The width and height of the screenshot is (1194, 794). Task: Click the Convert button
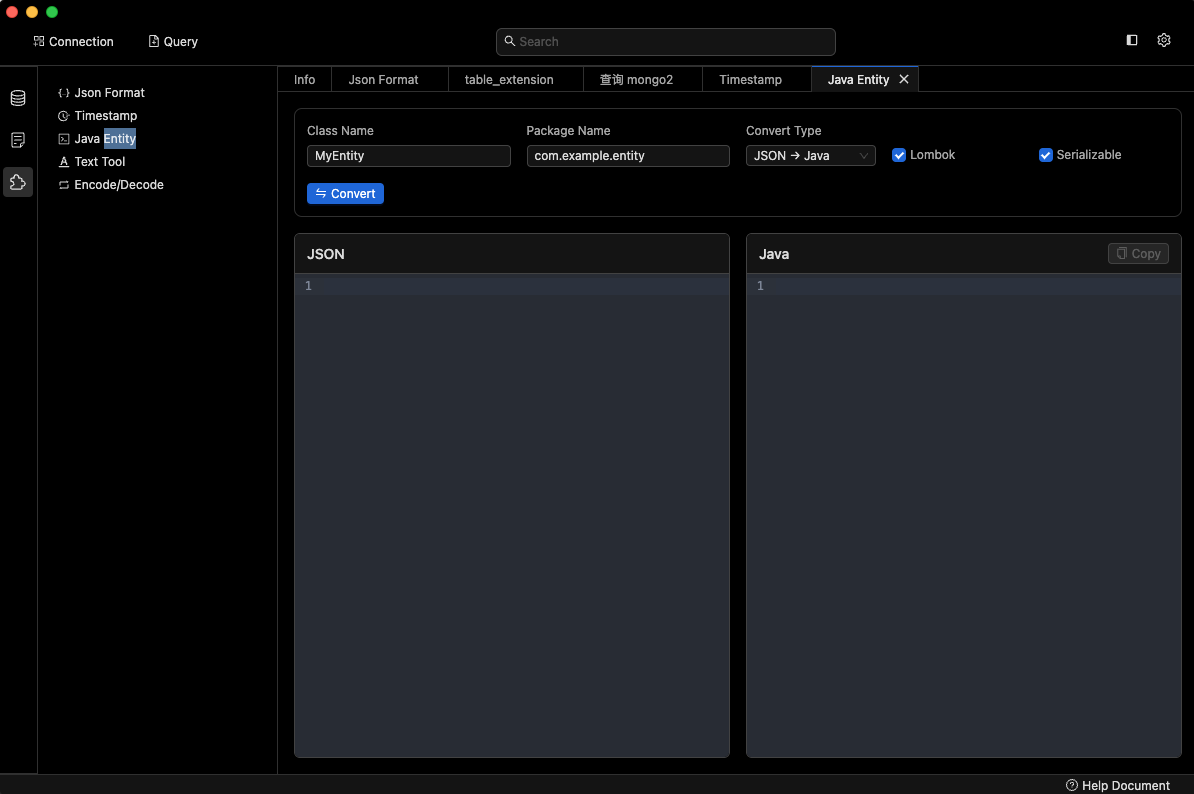(x=345, y=193)
